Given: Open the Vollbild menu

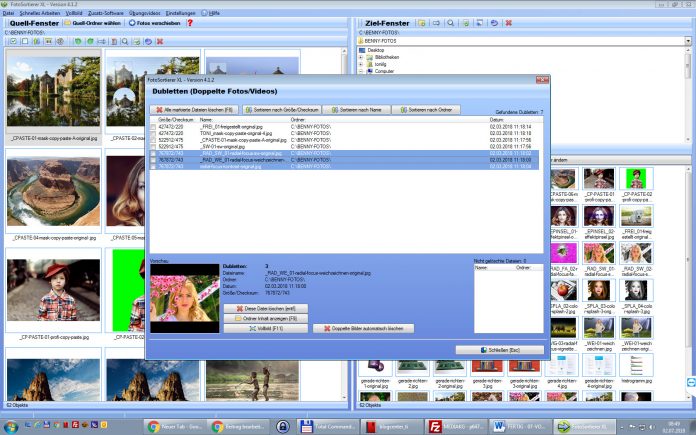Looking at the screenshot, I should click(74, 13).
